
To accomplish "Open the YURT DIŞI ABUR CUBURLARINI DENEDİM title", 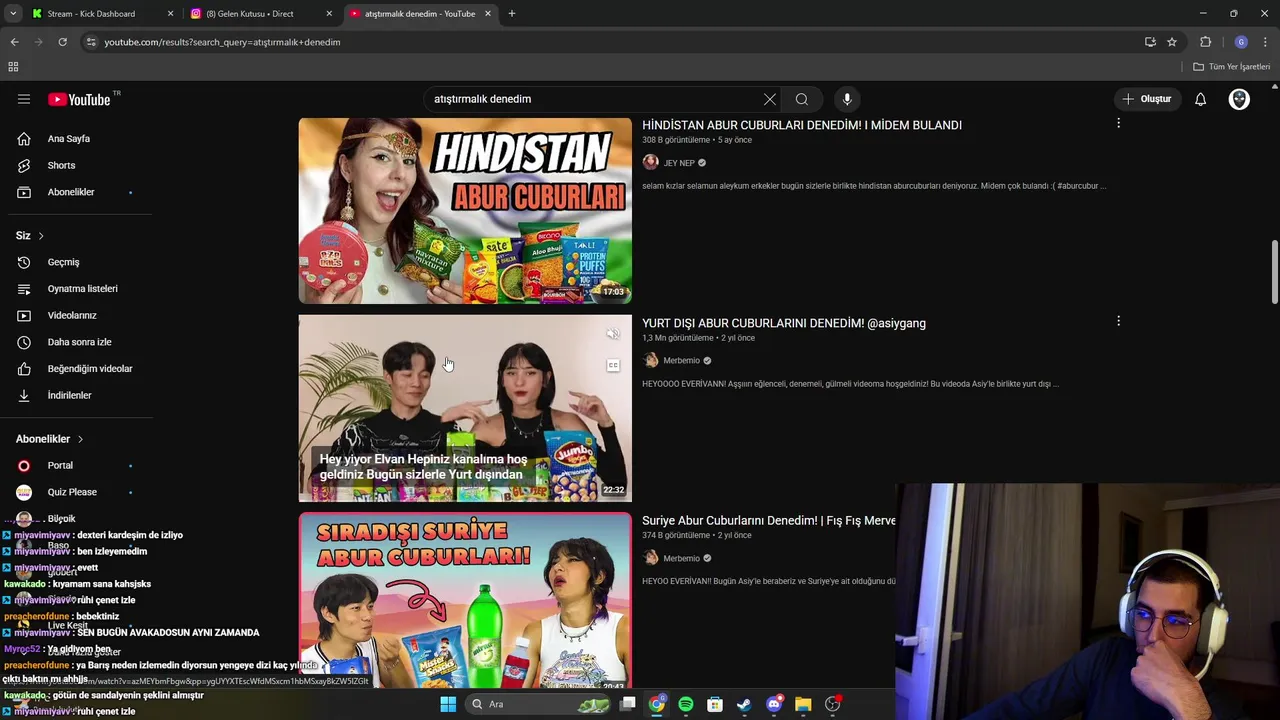I will pos(784,323).
